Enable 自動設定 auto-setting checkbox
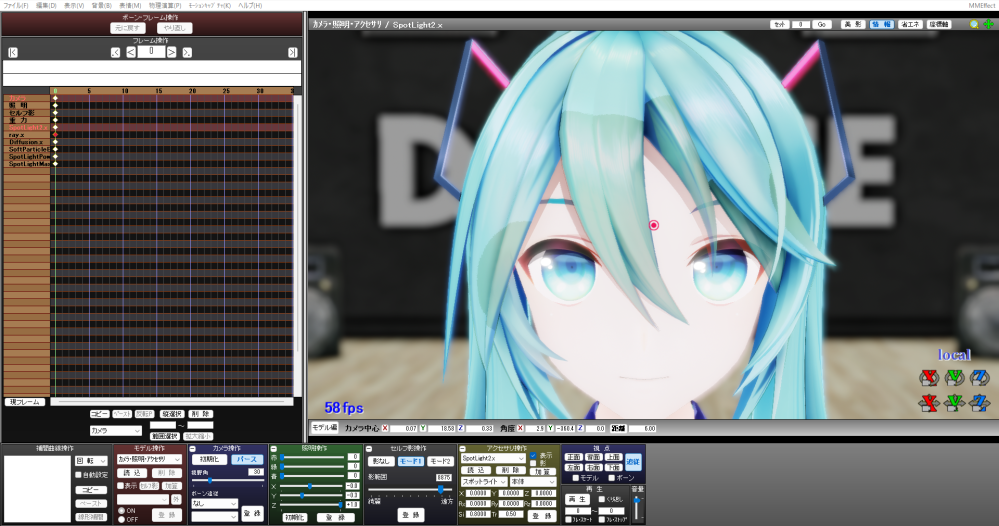This screenshot has height=526, width=999. [78, 474]
